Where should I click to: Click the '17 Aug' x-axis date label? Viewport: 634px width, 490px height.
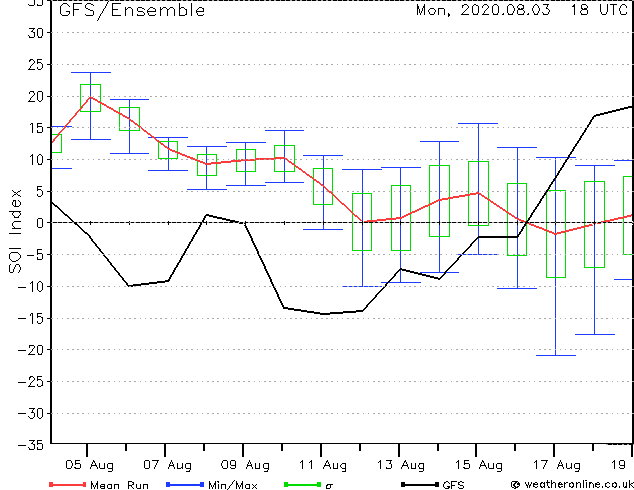tap(556, 465)
